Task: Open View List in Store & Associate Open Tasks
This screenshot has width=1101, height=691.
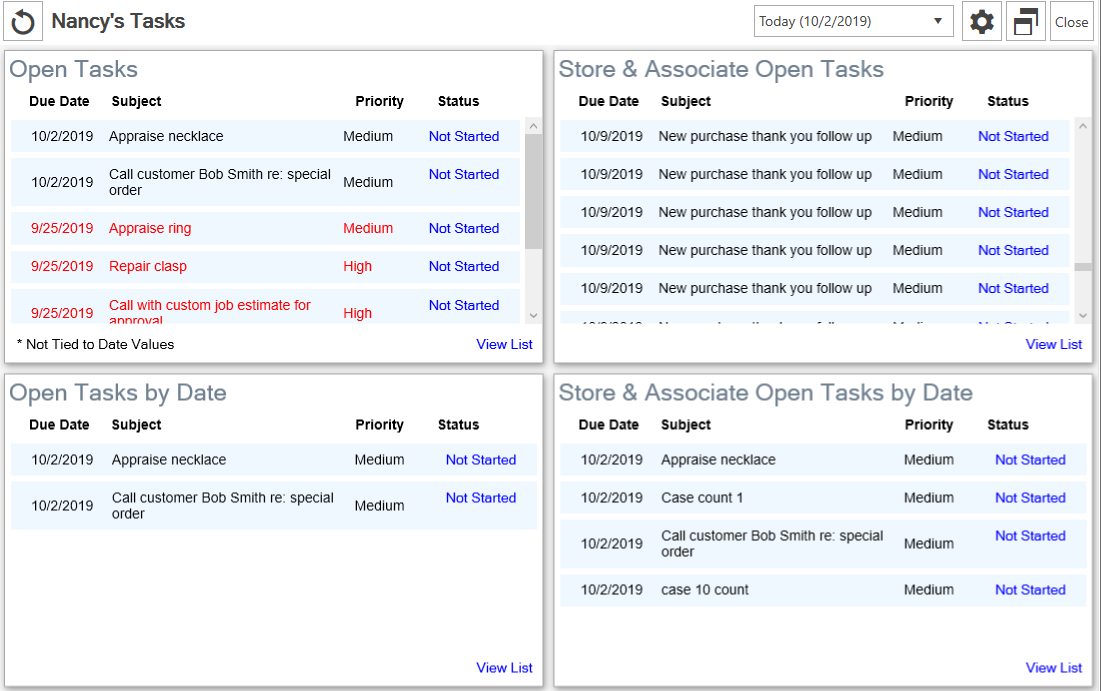Action: click(x=1053, y=344)
